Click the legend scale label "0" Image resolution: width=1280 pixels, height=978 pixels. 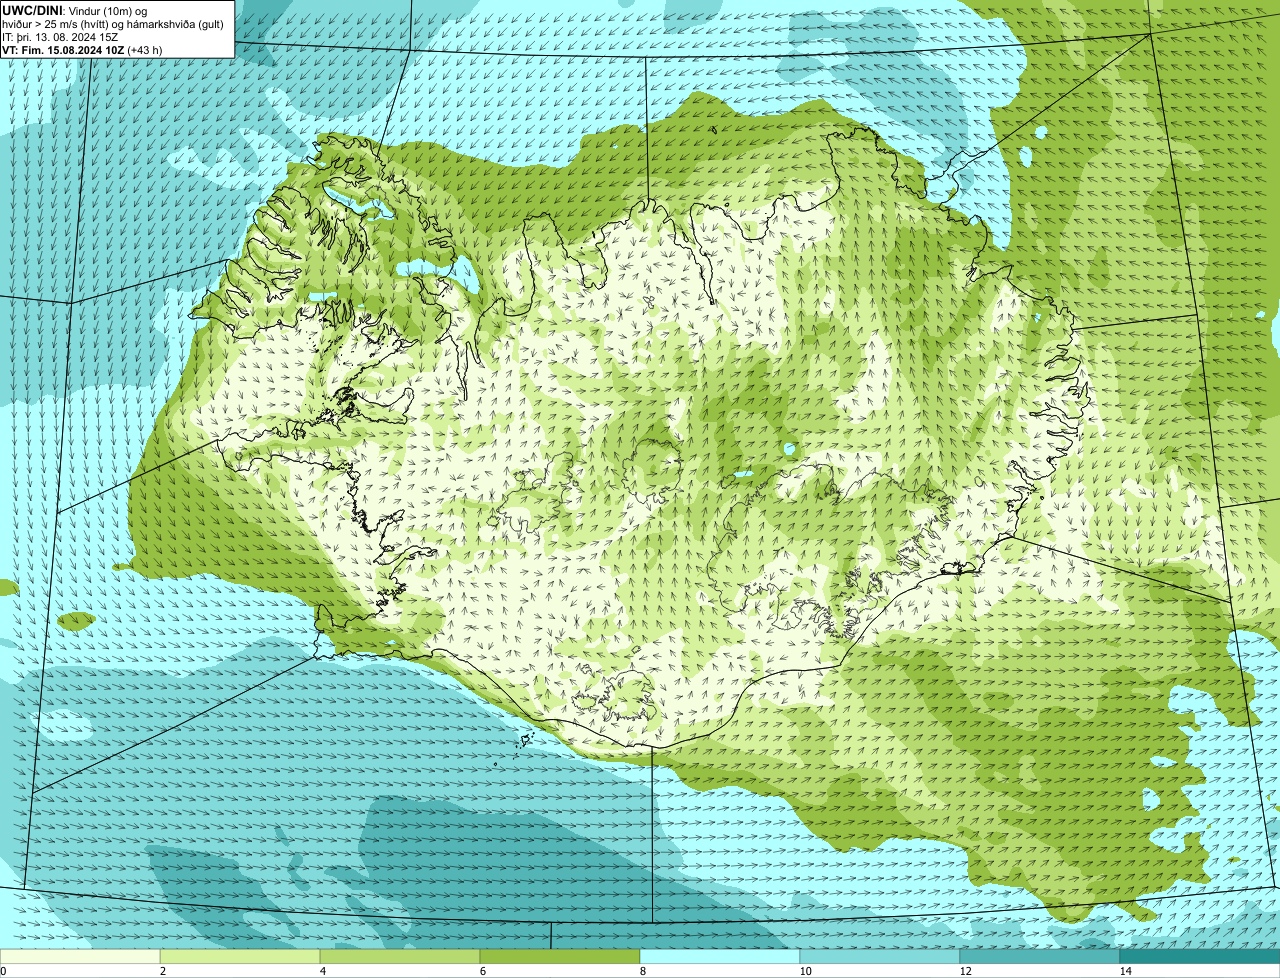click(3, 971)
